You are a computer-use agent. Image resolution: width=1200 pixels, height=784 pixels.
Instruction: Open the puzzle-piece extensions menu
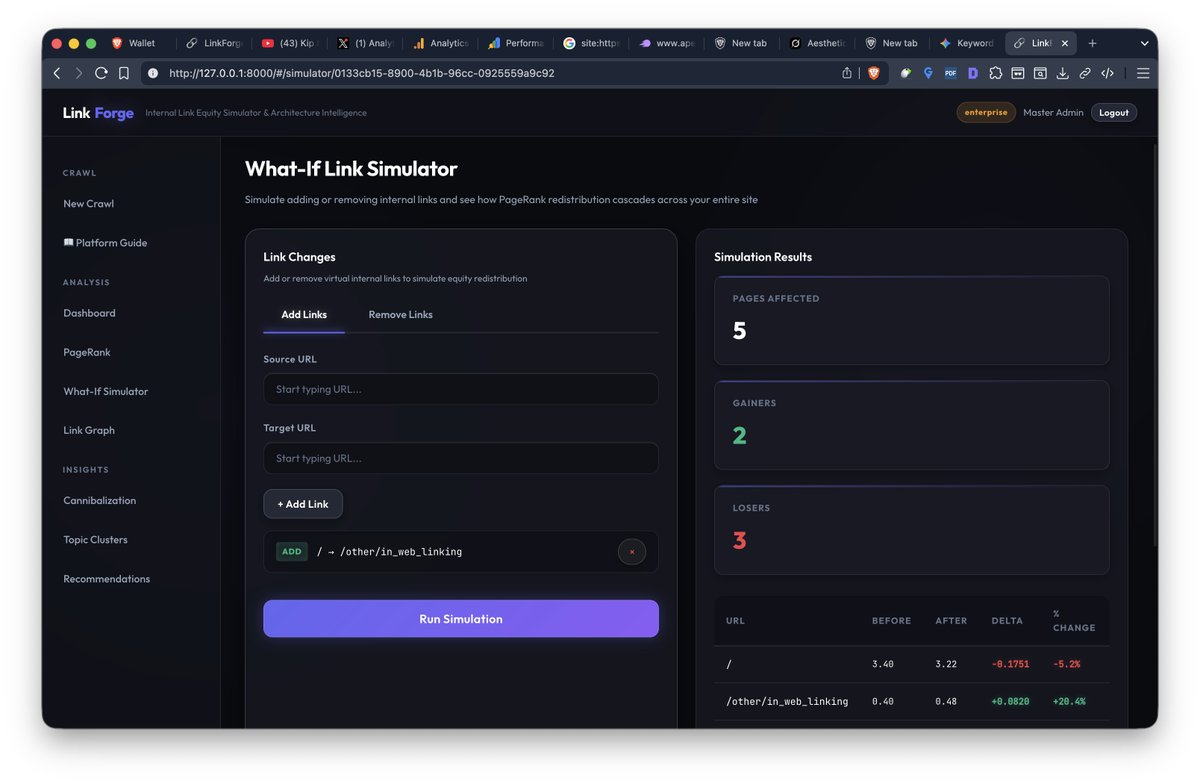(995, 73)
